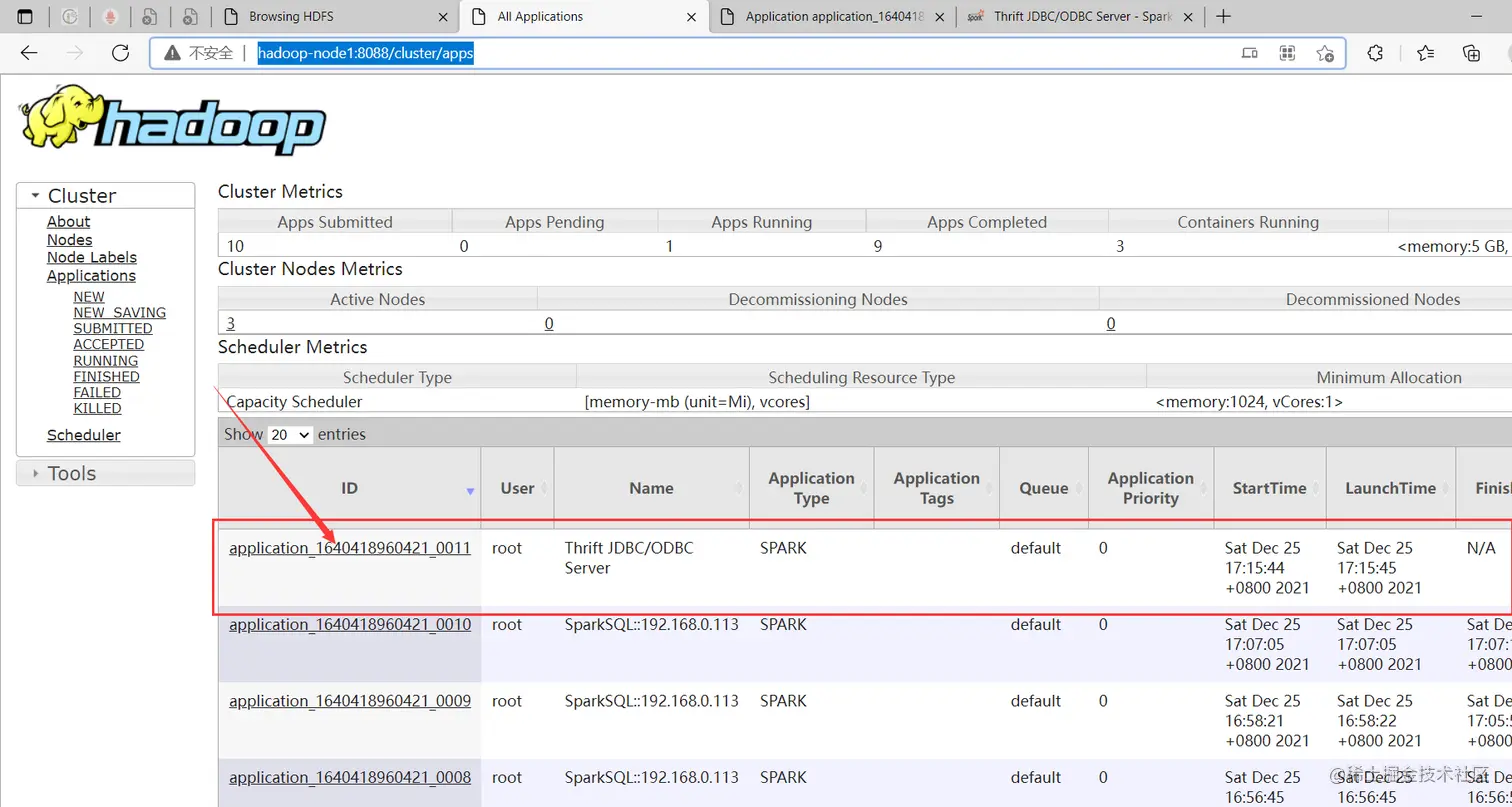Open the browser extensions puzzle icon
Image resolution: width=1512 pixels, height=807 pixels.
point(1375,53)
